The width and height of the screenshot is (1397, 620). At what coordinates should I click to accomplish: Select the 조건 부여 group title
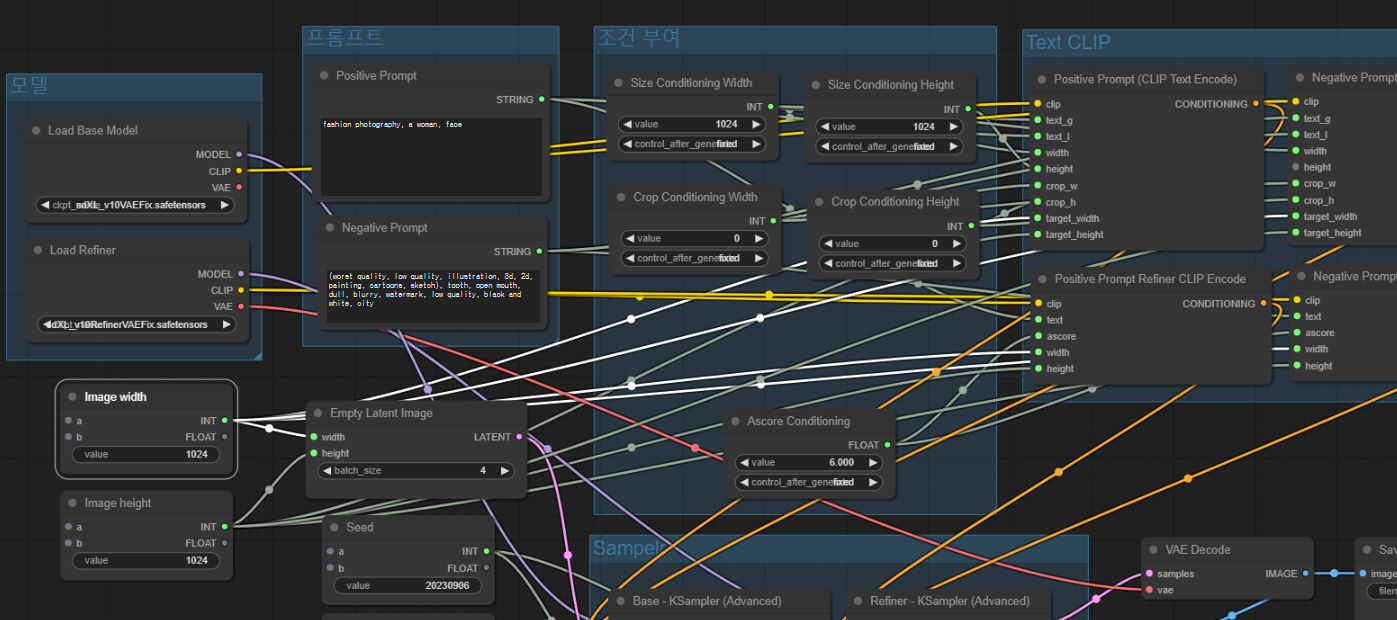[x=638, y=38]
